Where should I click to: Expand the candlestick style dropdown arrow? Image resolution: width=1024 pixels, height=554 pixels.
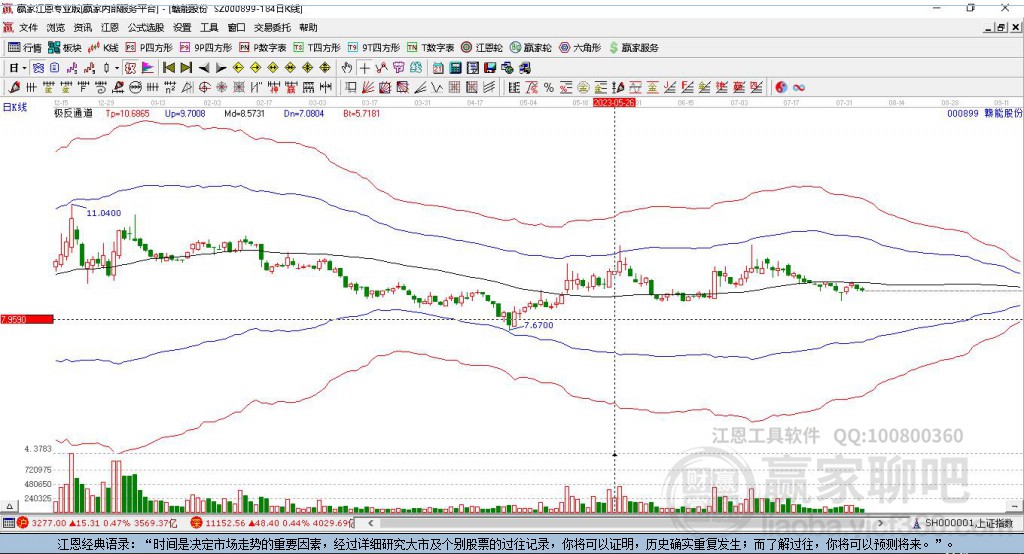tap(117, 68)
